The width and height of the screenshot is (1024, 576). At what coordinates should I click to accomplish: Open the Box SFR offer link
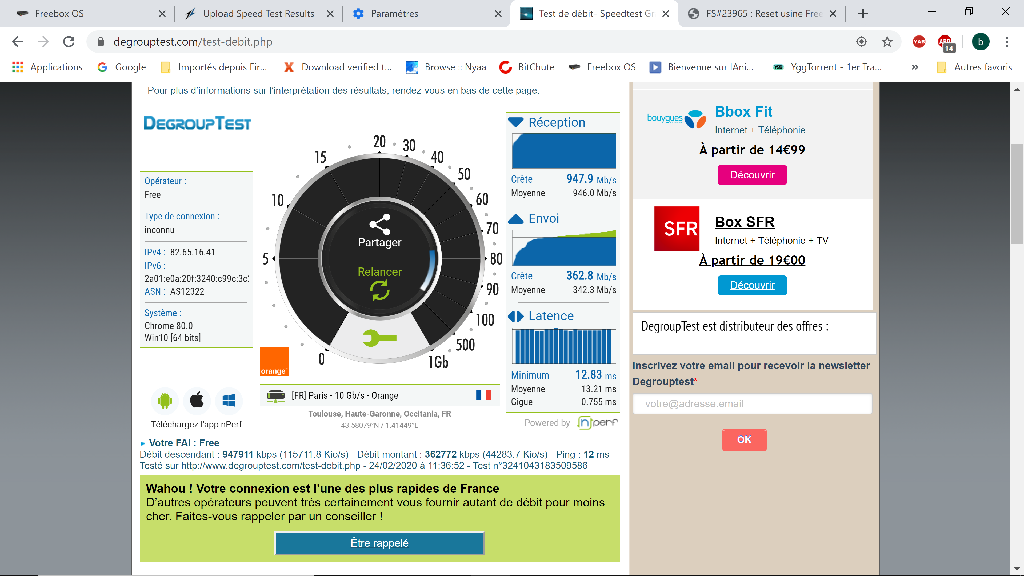point(744,222)
